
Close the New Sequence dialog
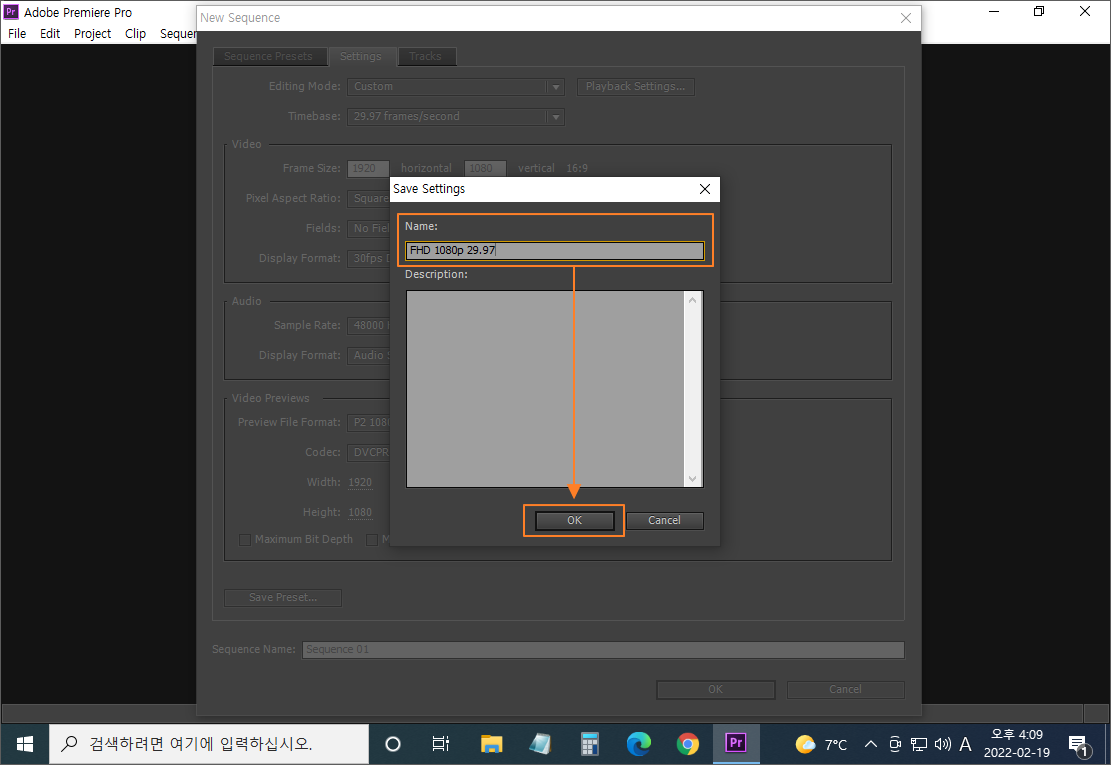(906, 18)
